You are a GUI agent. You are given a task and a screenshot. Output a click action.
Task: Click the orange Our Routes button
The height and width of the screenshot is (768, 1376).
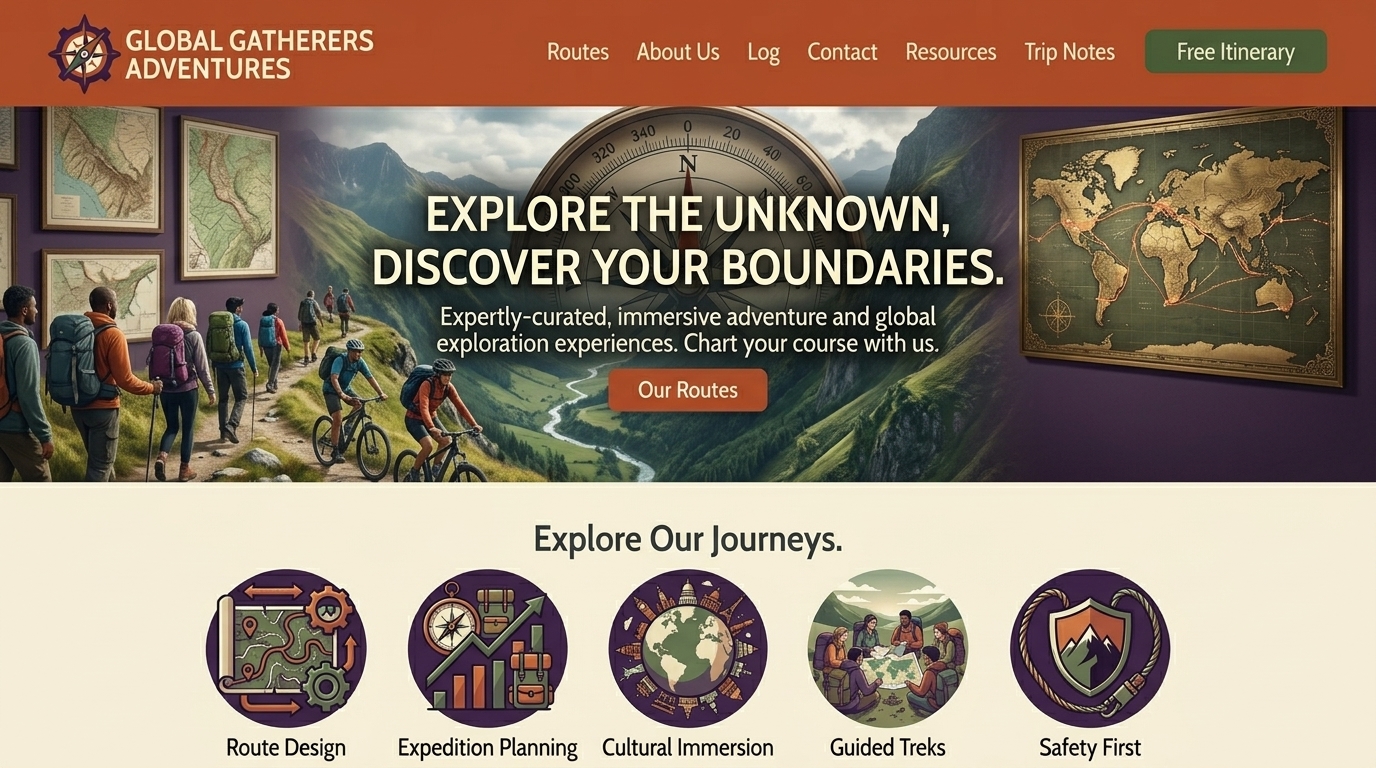click(688, 390)
